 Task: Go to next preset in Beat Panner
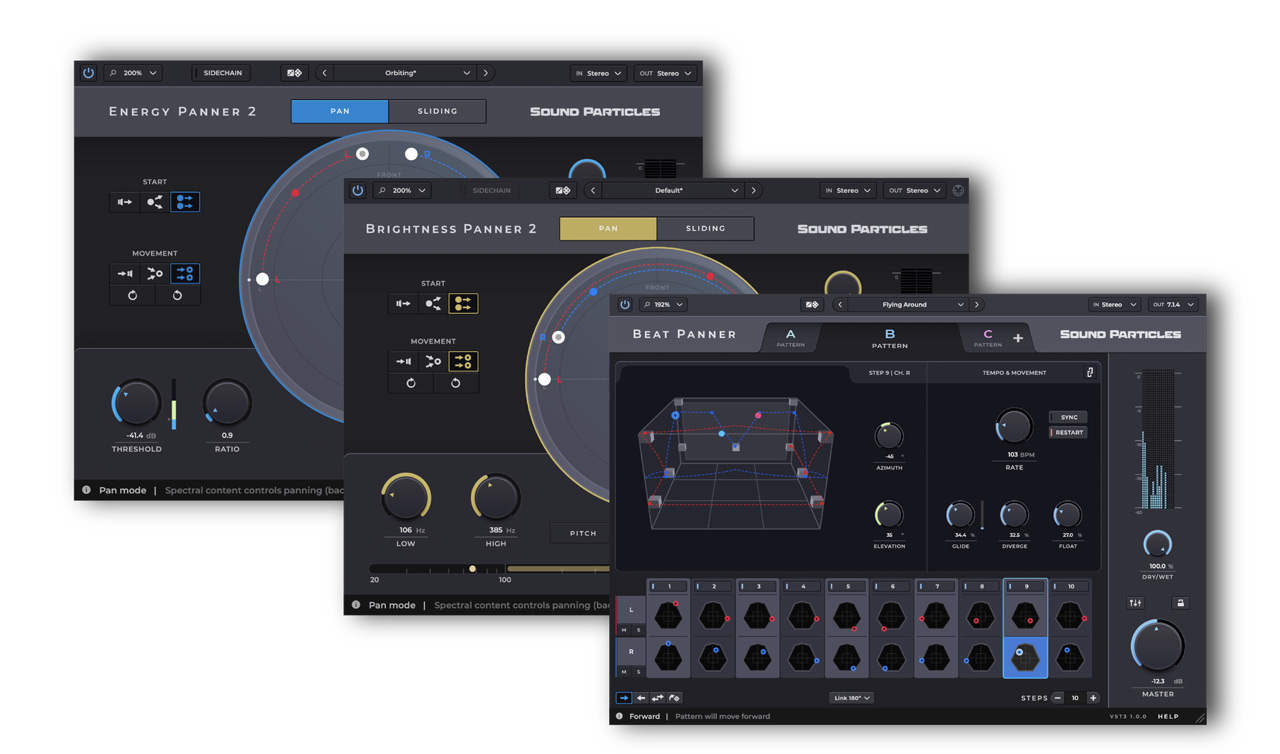click(977, 305)
